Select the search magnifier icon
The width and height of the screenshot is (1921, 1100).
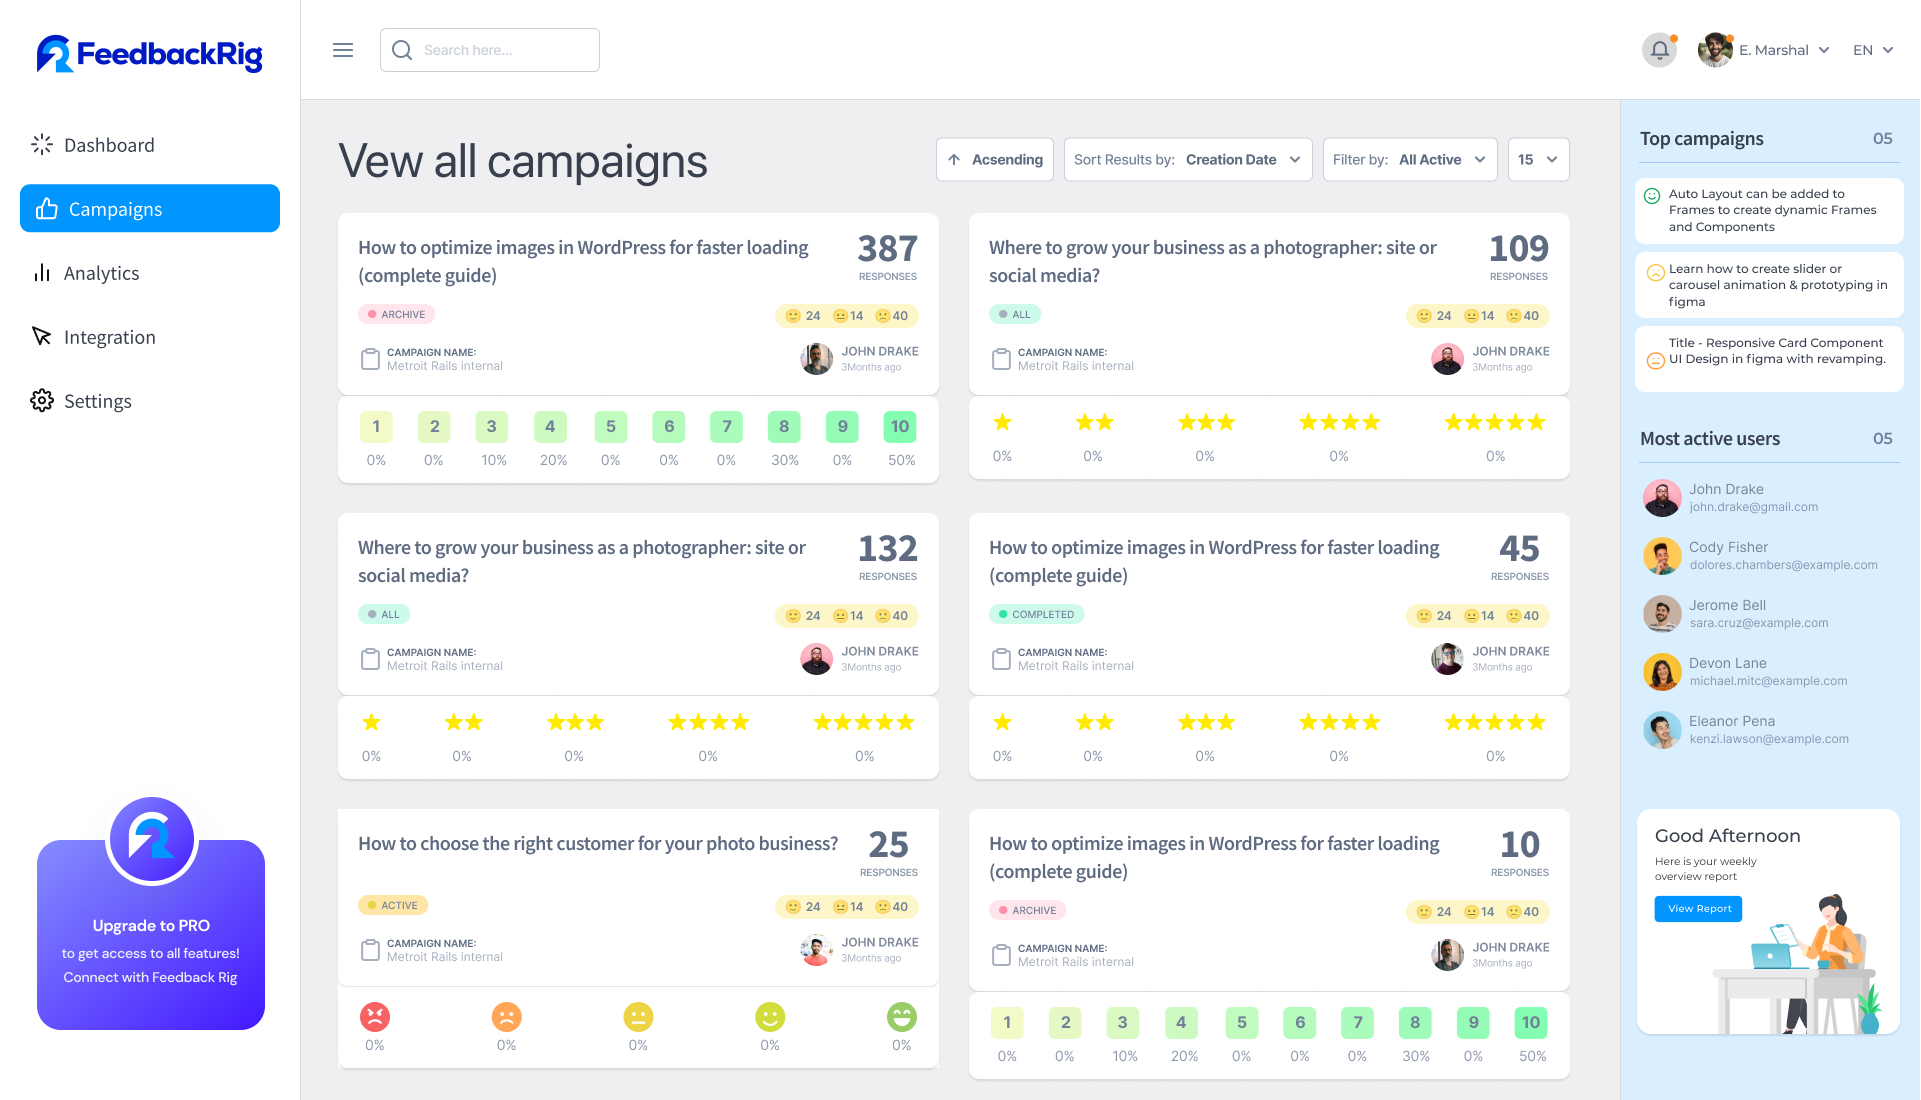[403, 49]
